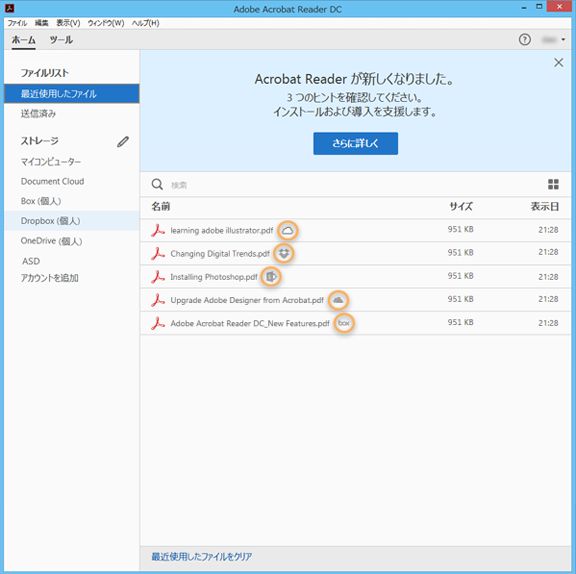
Task: Click the PDF icon of Upgrade Adobe Designer file
Action: (x=158, y=300)
